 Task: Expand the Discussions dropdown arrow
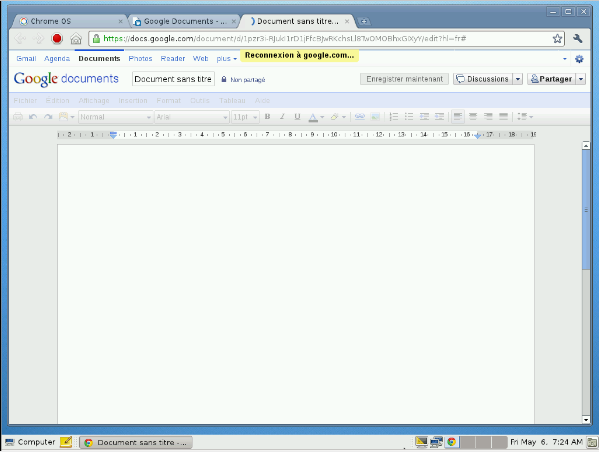(518, 79)
